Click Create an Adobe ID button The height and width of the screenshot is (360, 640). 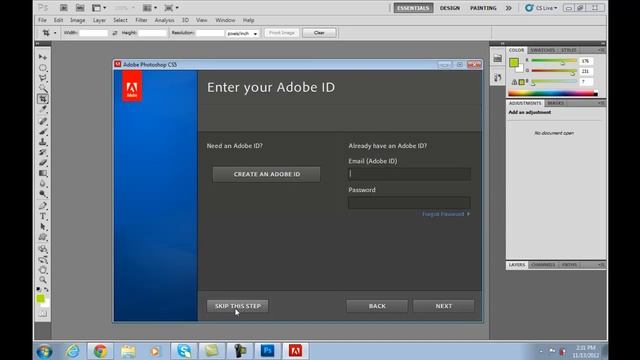coord(267,174)
